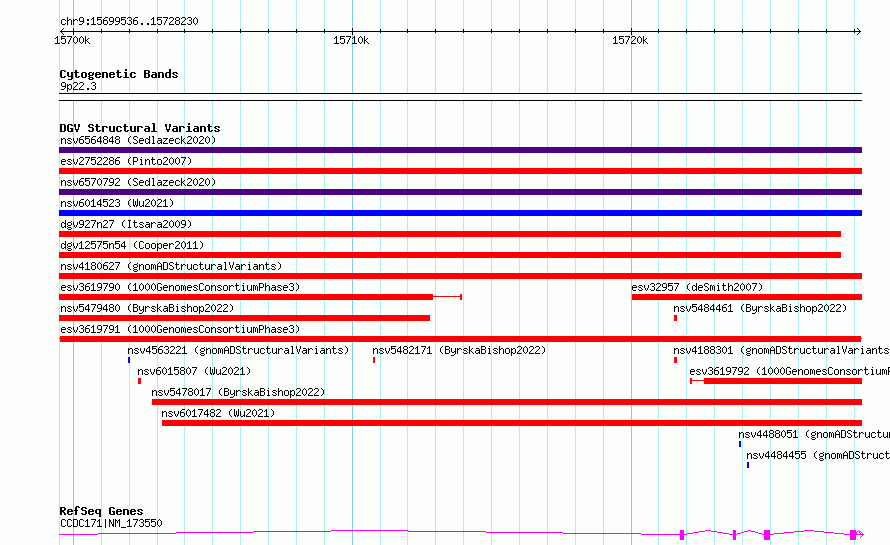Open nsv5482171 (ByrskaBishop2022) variant label

(459, 350)
